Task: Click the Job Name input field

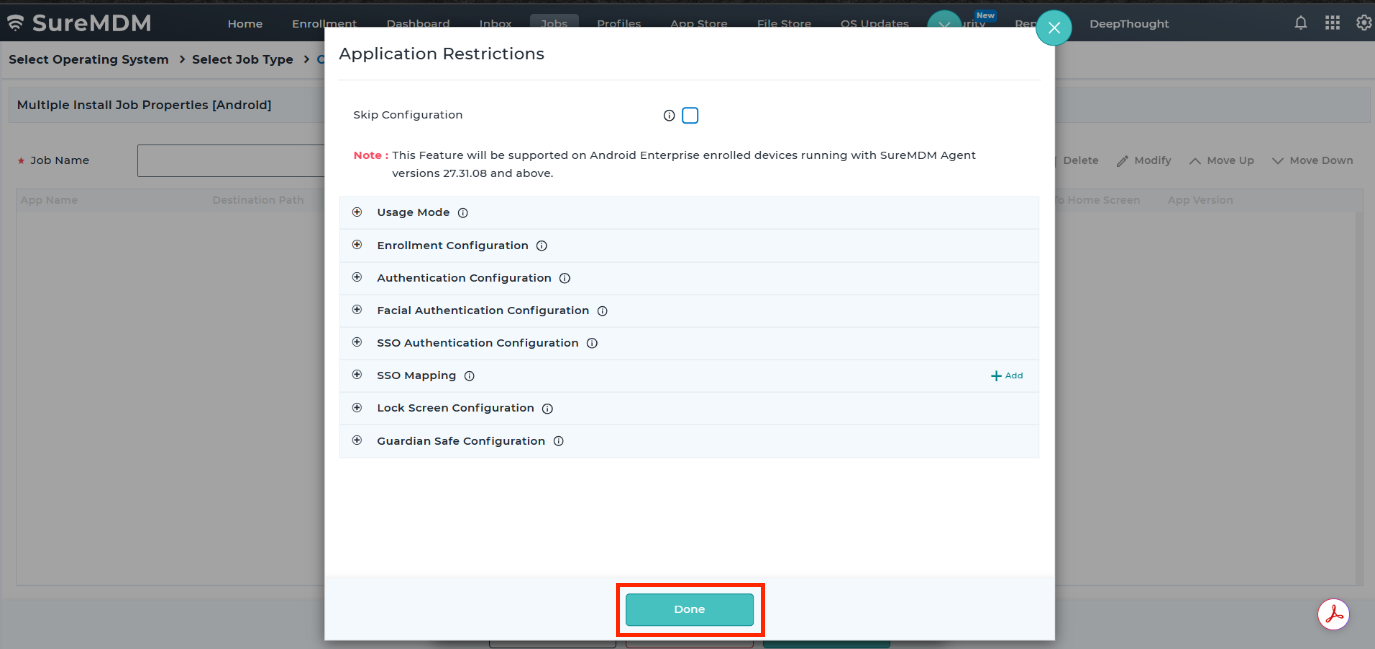Action: tap(231, 161)
